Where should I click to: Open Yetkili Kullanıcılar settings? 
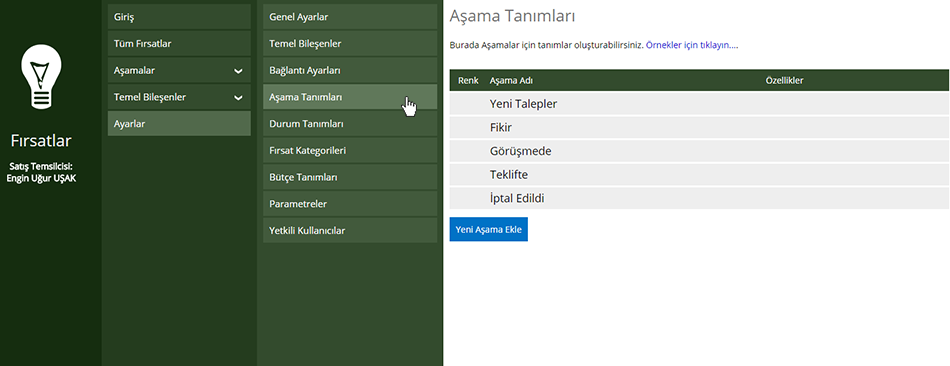pos(350,231)
